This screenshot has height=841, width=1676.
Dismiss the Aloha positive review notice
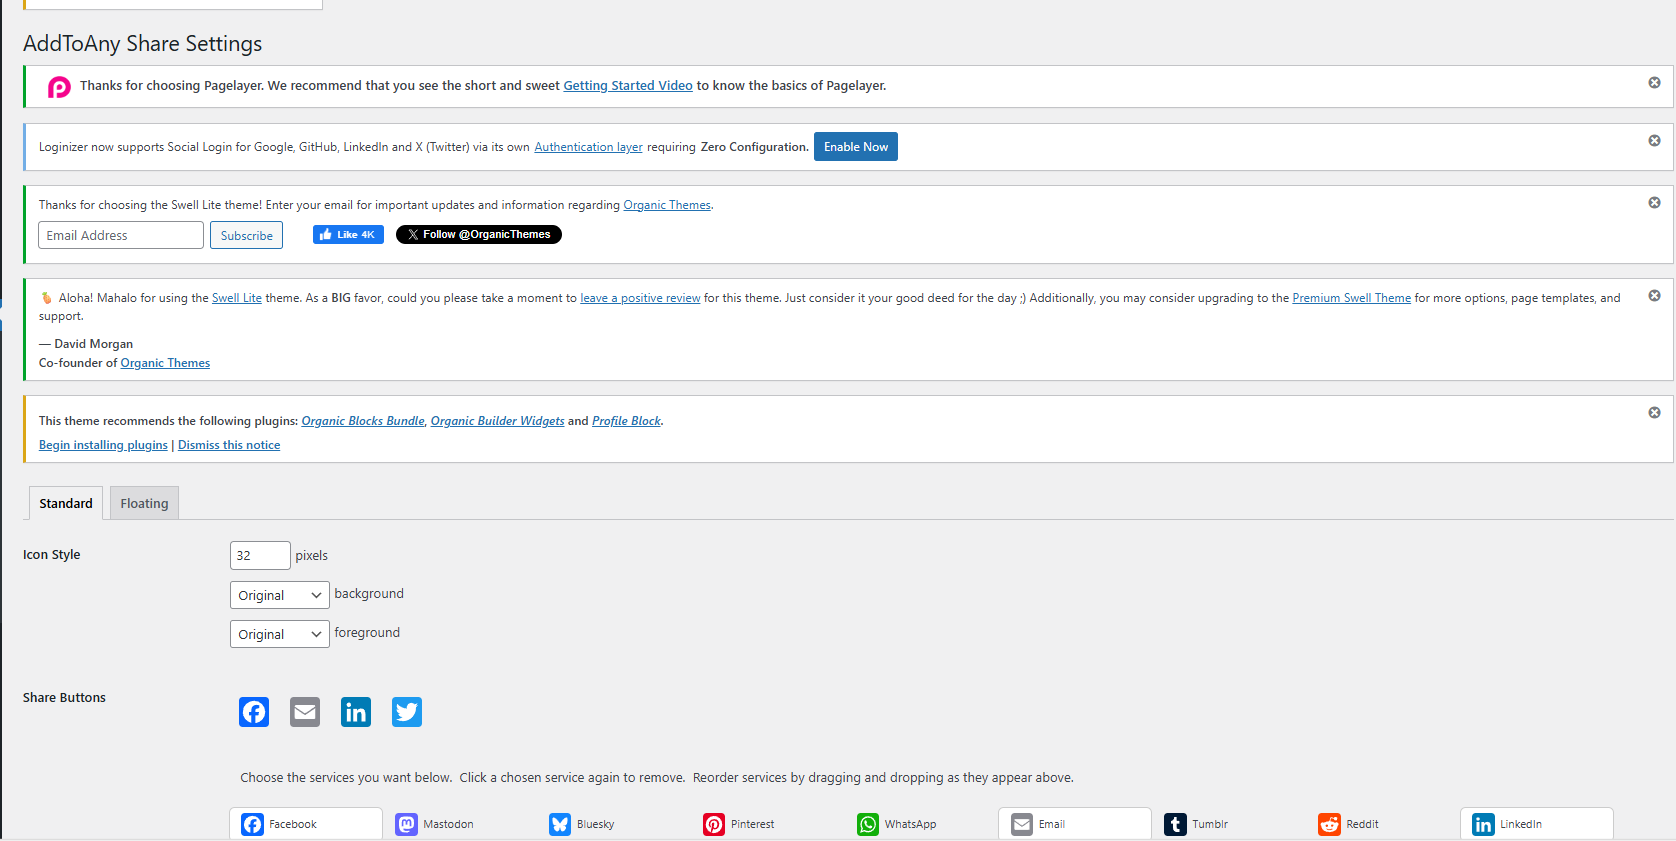pos(1654,296)
